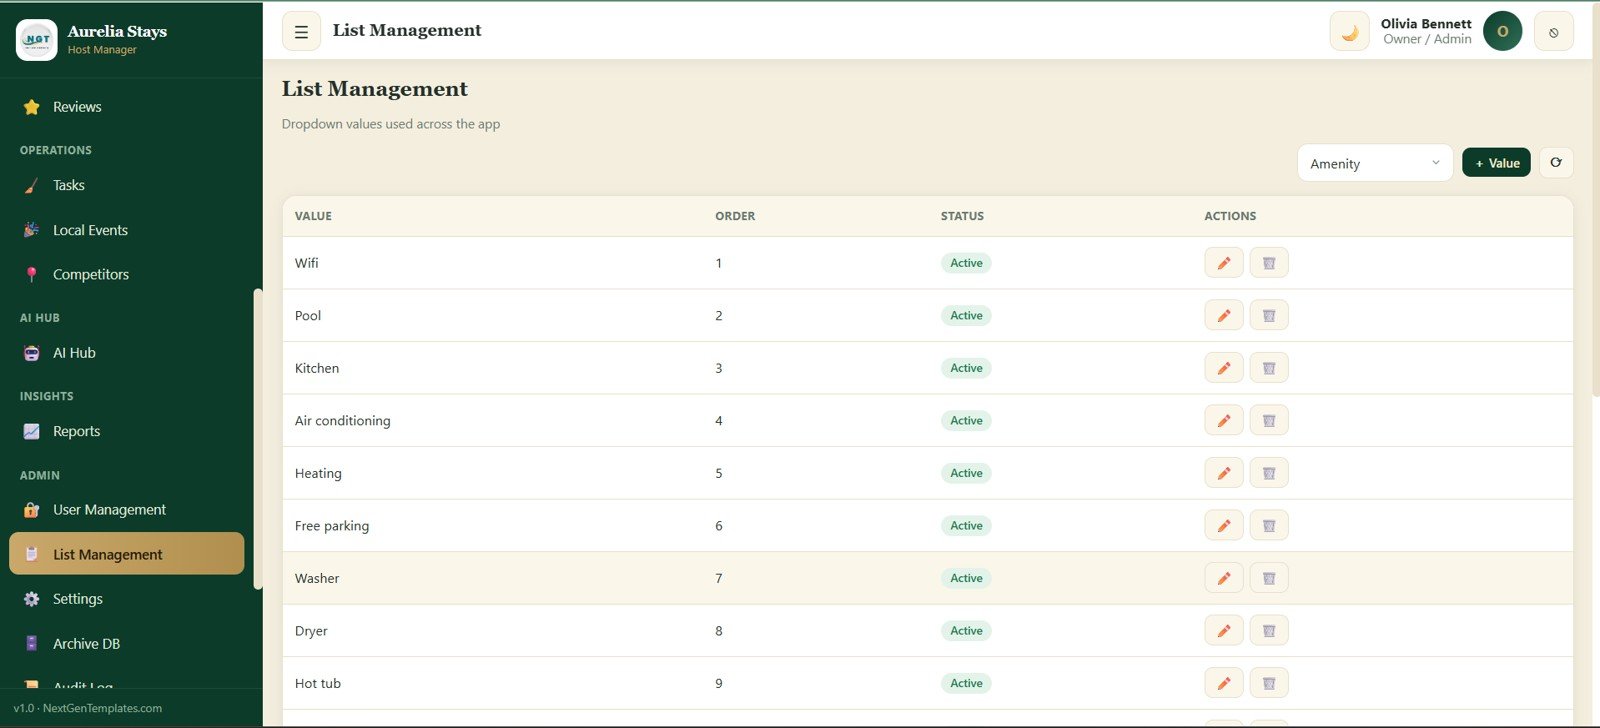Toggle dark mode moon icon

[x=1349, y=31]
